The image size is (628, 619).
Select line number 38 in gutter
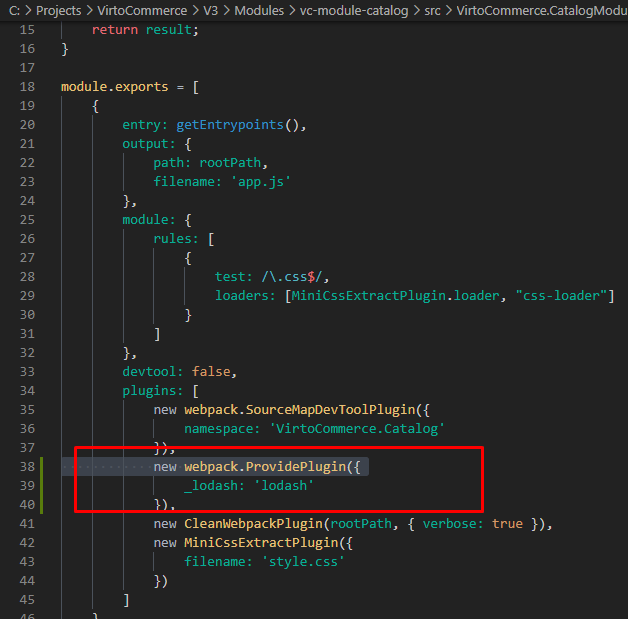(27, 467)
